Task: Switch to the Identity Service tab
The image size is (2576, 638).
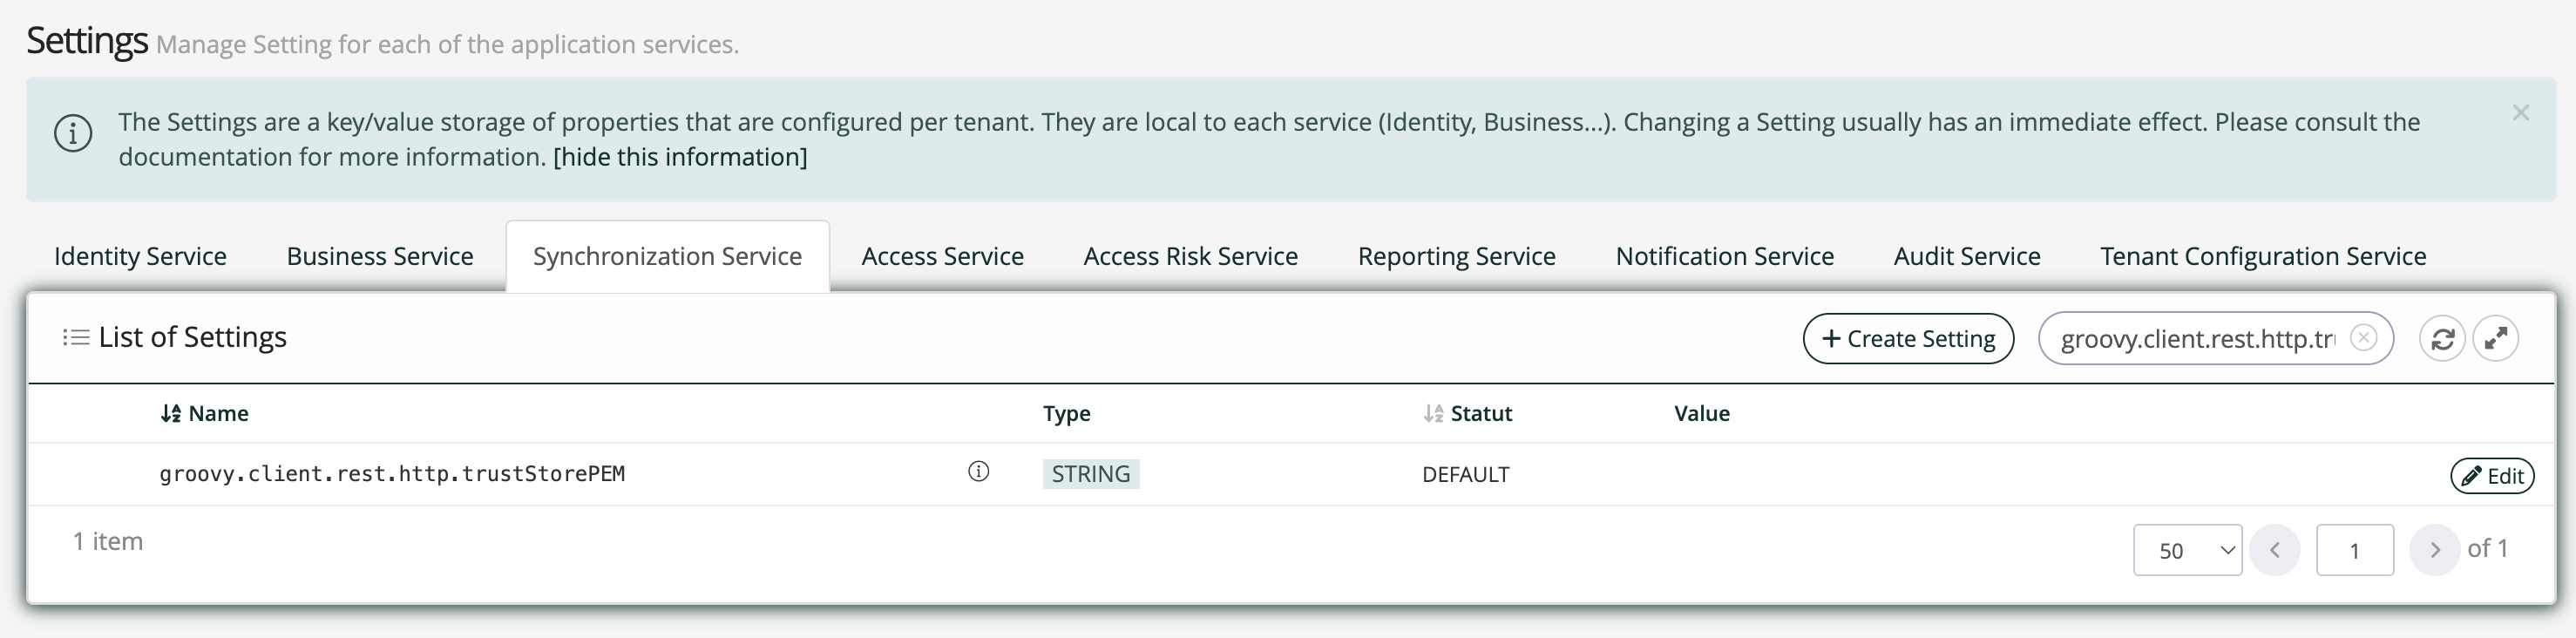Action: click(140, 256)
